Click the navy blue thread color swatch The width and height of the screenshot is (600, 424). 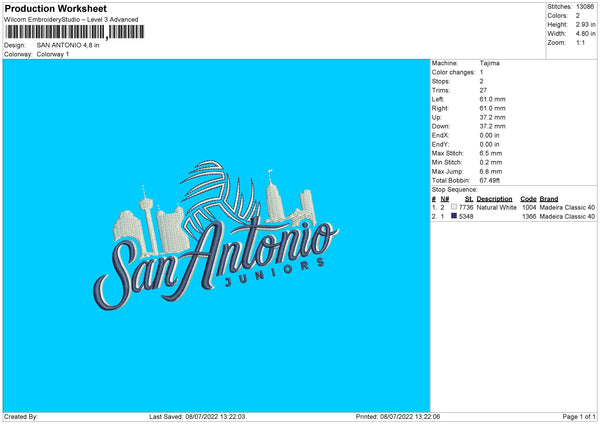(454, 216)
